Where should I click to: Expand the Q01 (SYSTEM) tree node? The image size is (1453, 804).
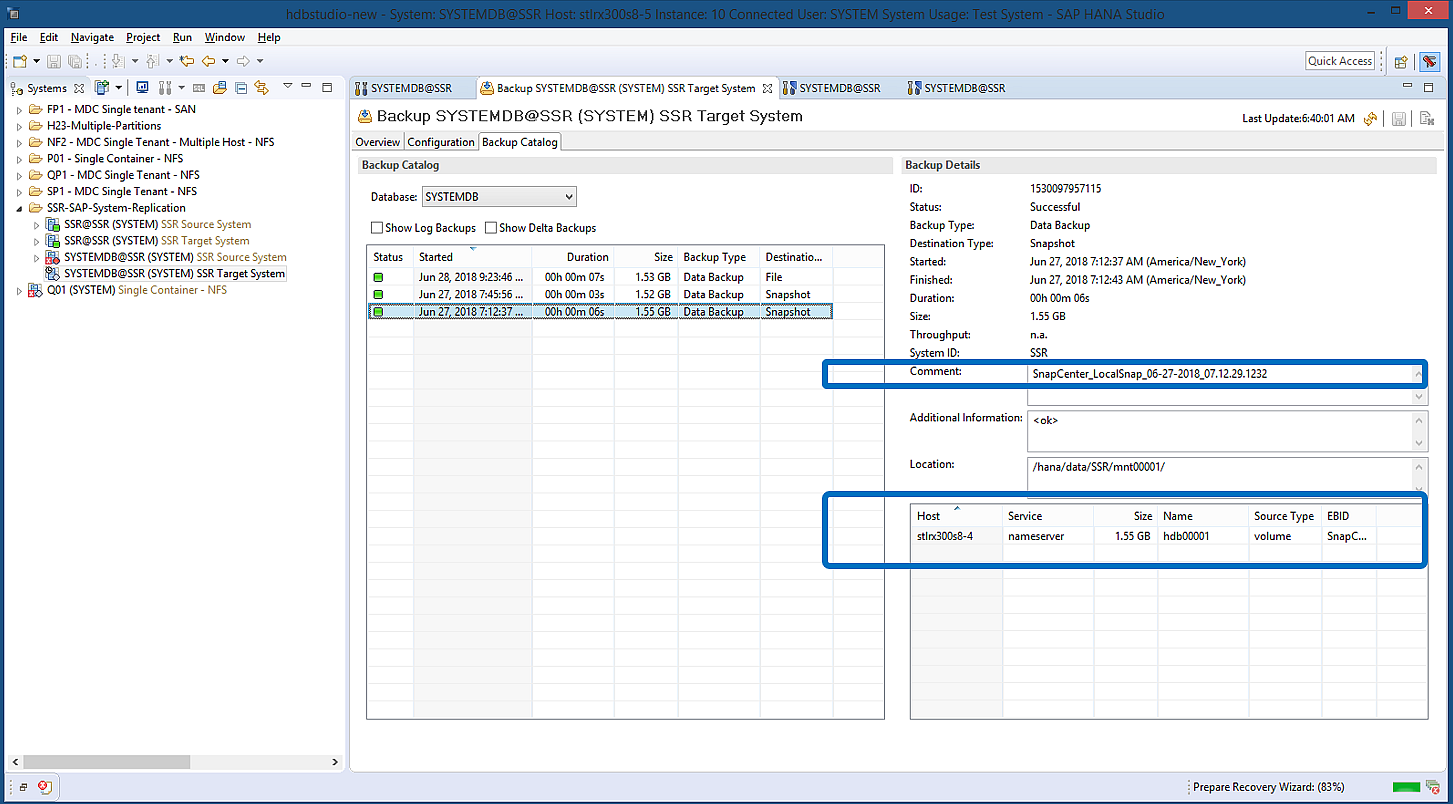(19, 291)
